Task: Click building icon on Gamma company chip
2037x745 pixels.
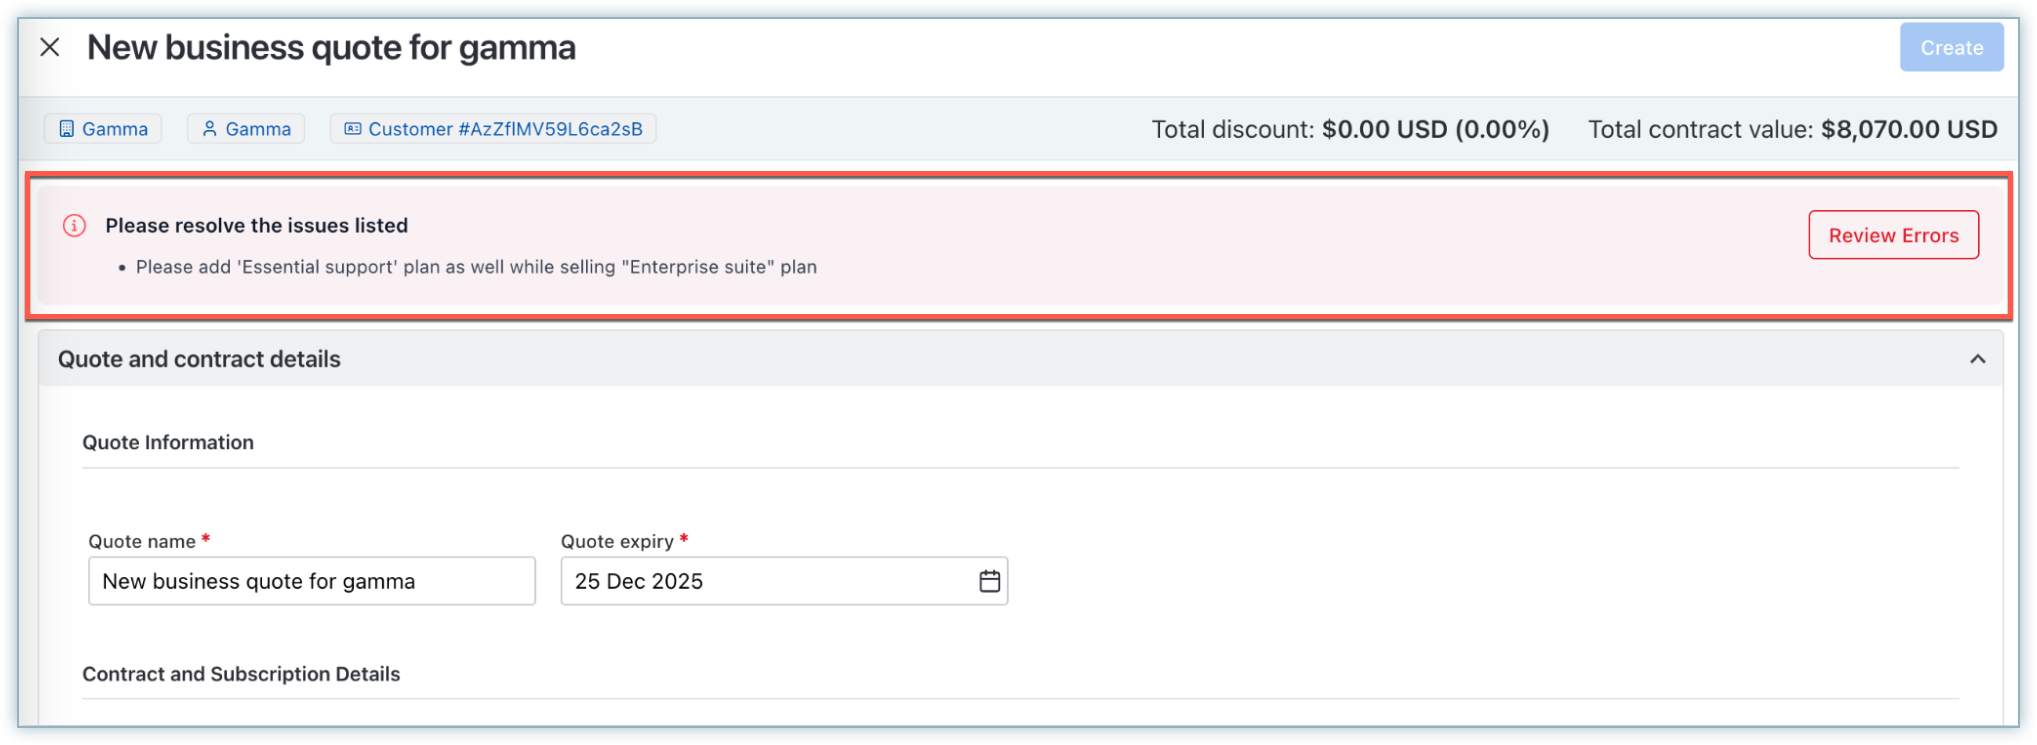Action: click(66, 129)
